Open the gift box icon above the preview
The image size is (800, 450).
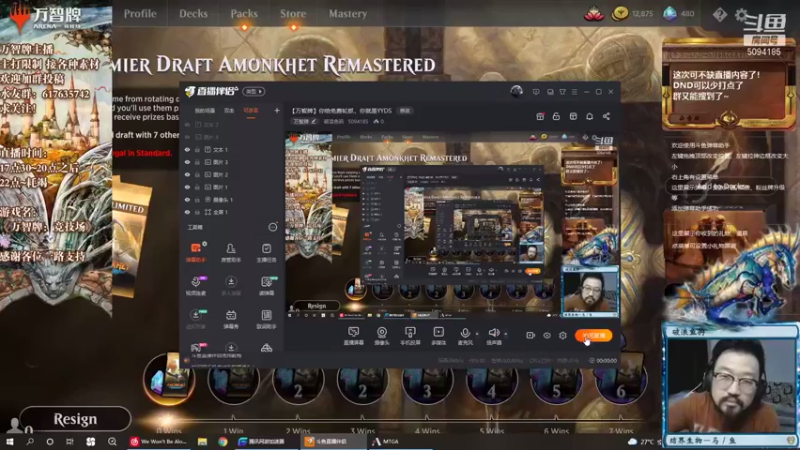click(x=540, y=116)
